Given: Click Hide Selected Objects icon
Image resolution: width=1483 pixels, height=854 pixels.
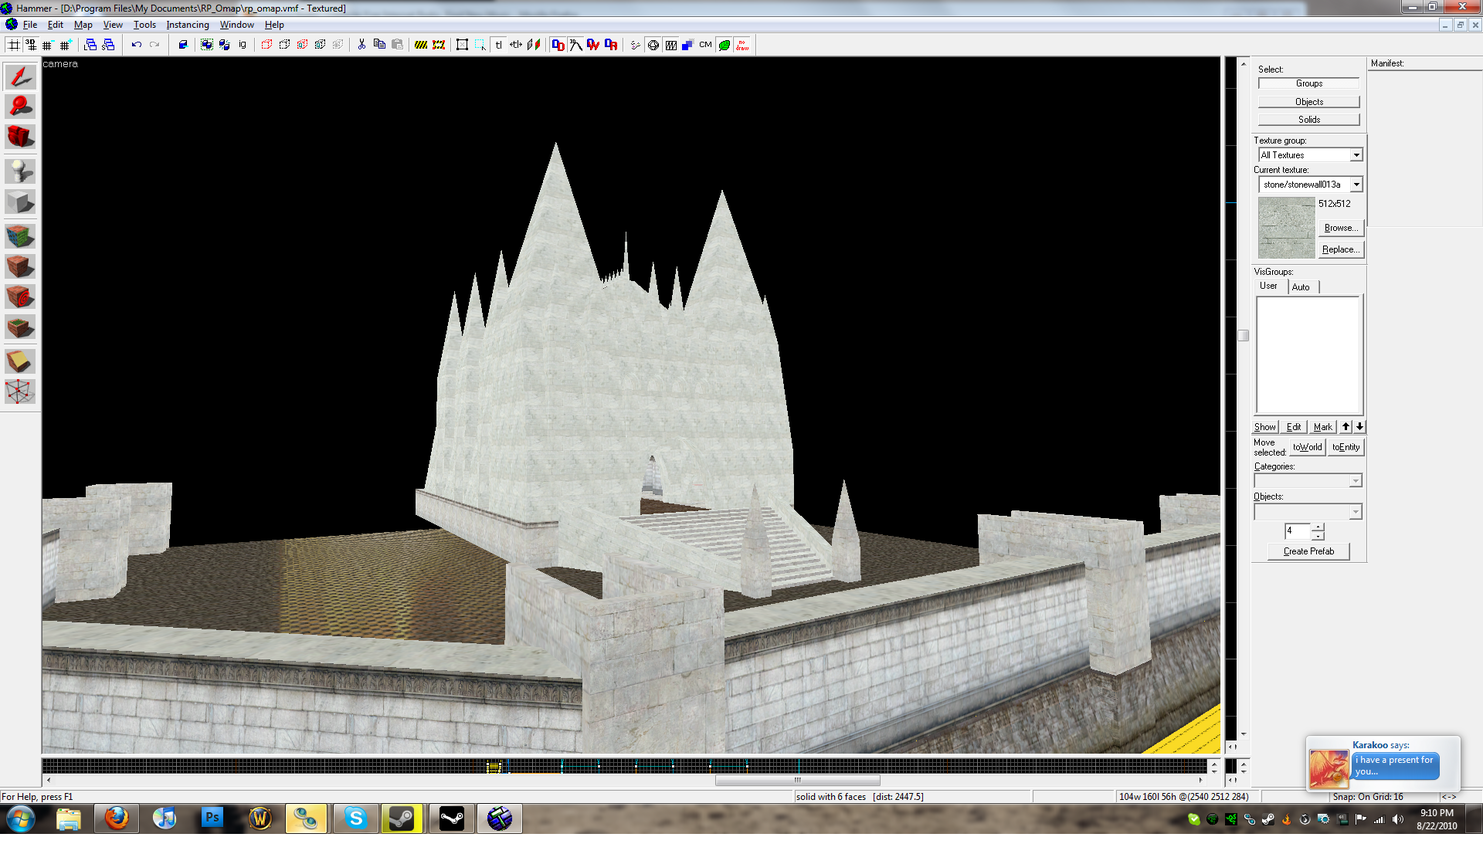Looking at the screenshot, I should tap(266, 45).
